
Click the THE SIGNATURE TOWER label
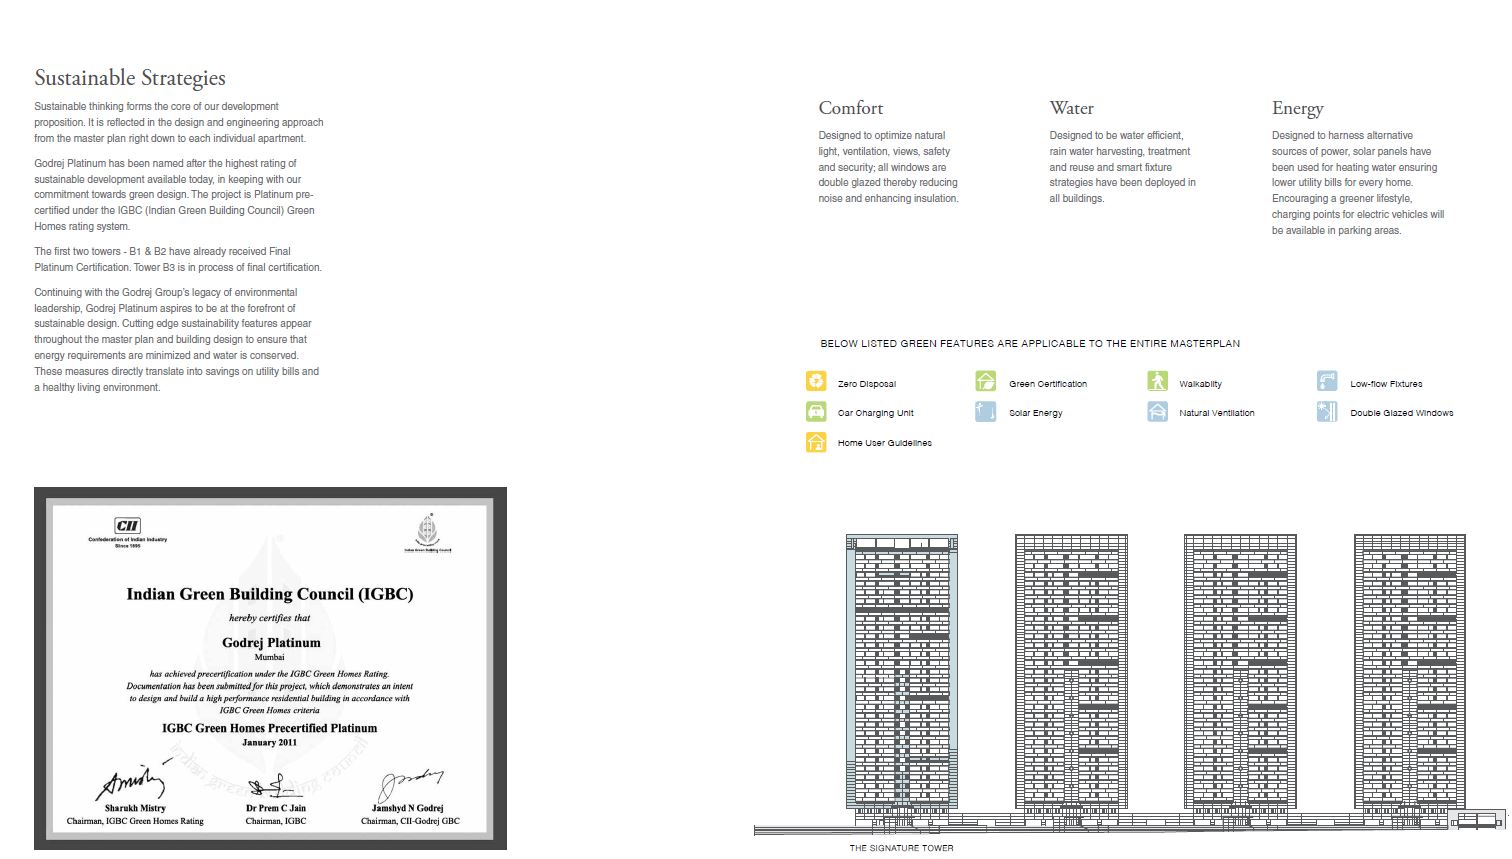901,847
